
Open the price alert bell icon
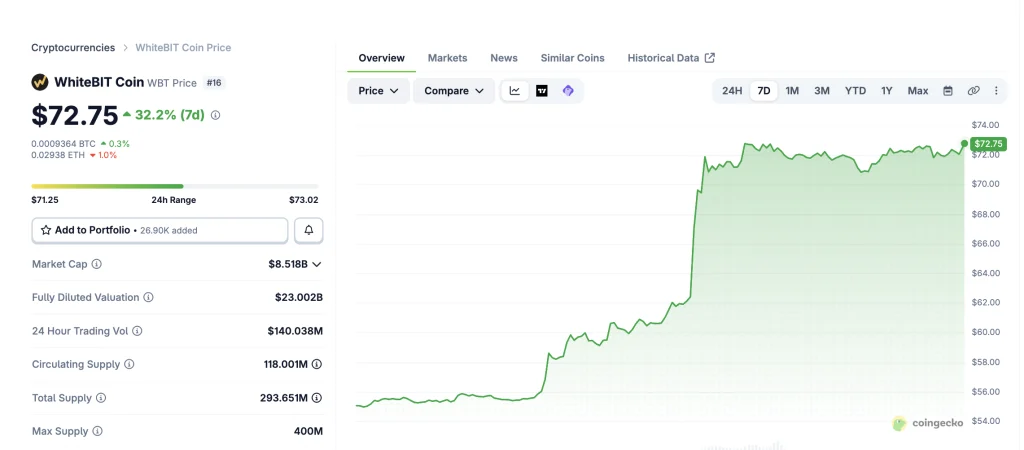tap(309, 230)
